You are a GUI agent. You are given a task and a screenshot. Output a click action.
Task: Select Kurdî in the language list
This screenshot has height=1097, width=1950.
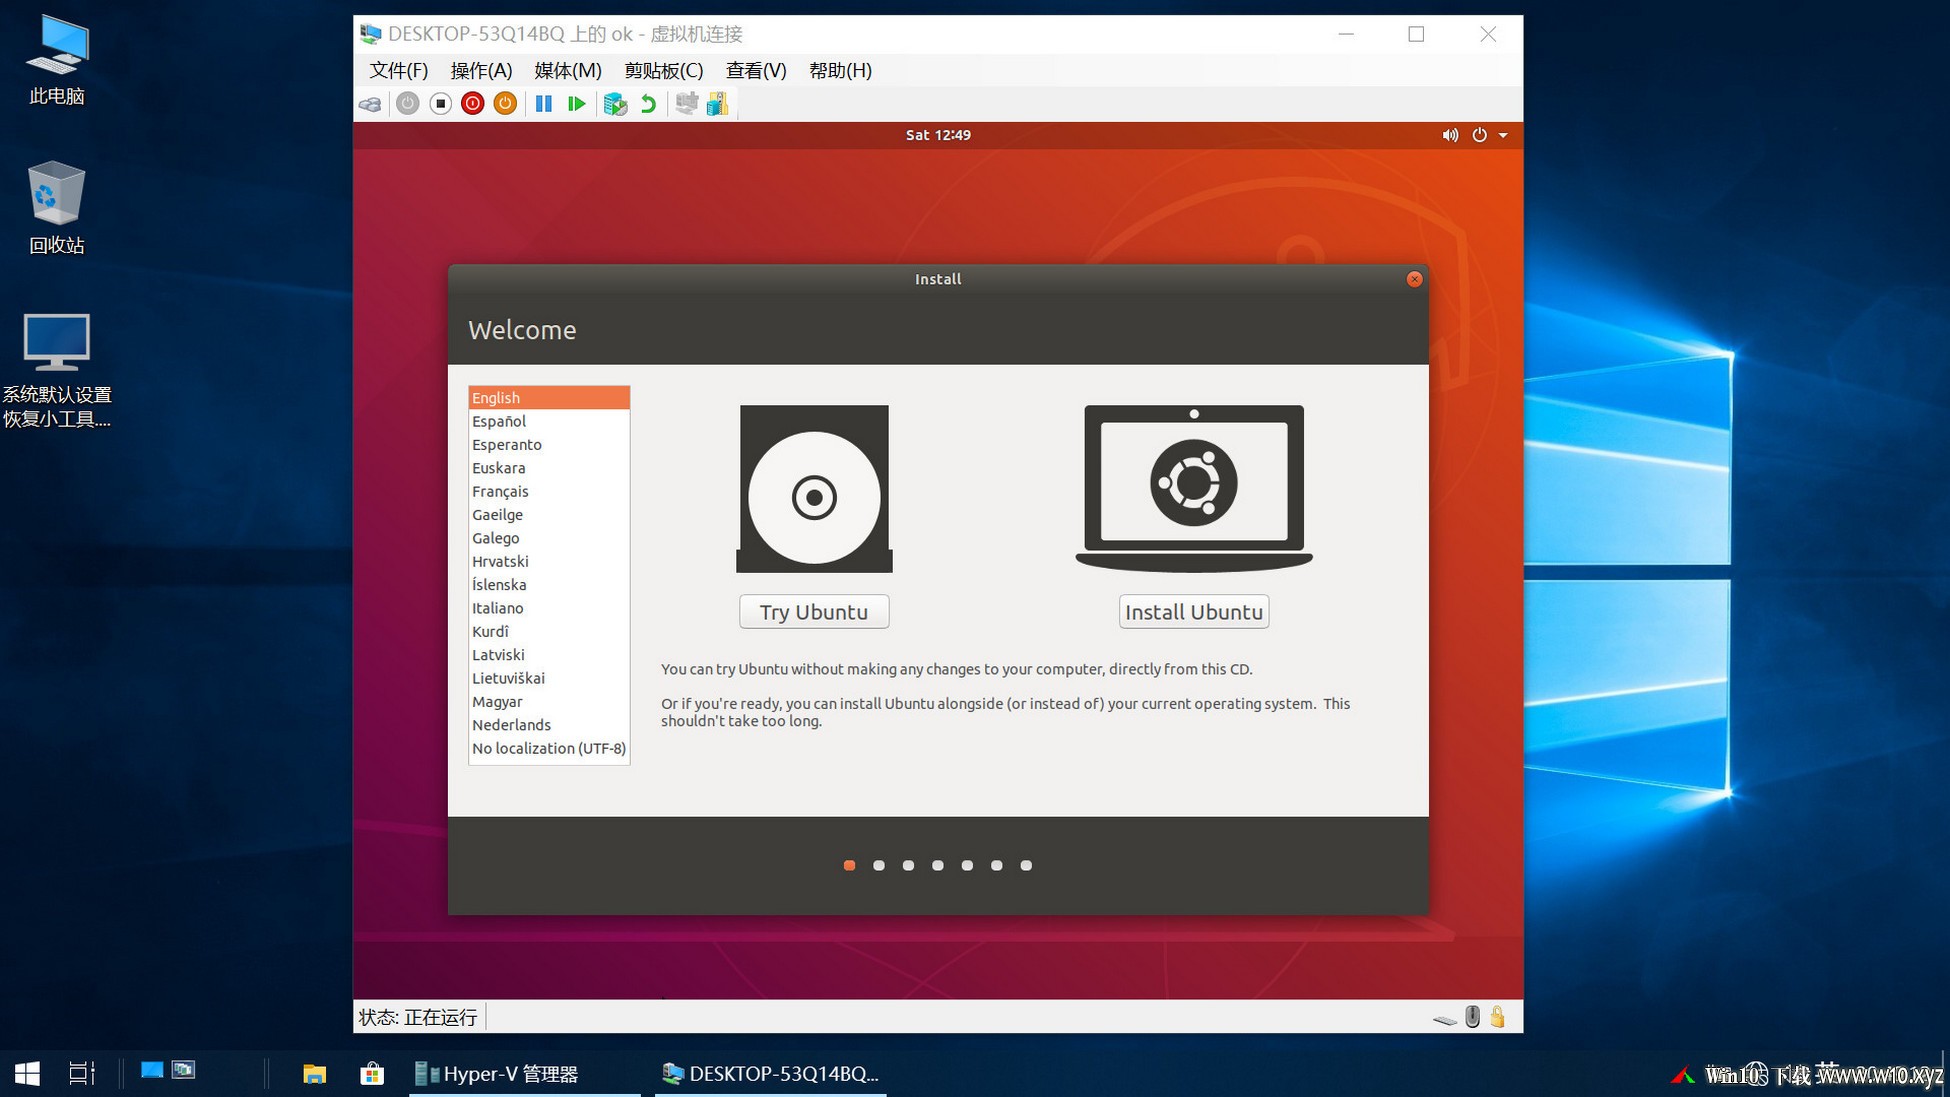pyautogui.click(x=549, y=632)
